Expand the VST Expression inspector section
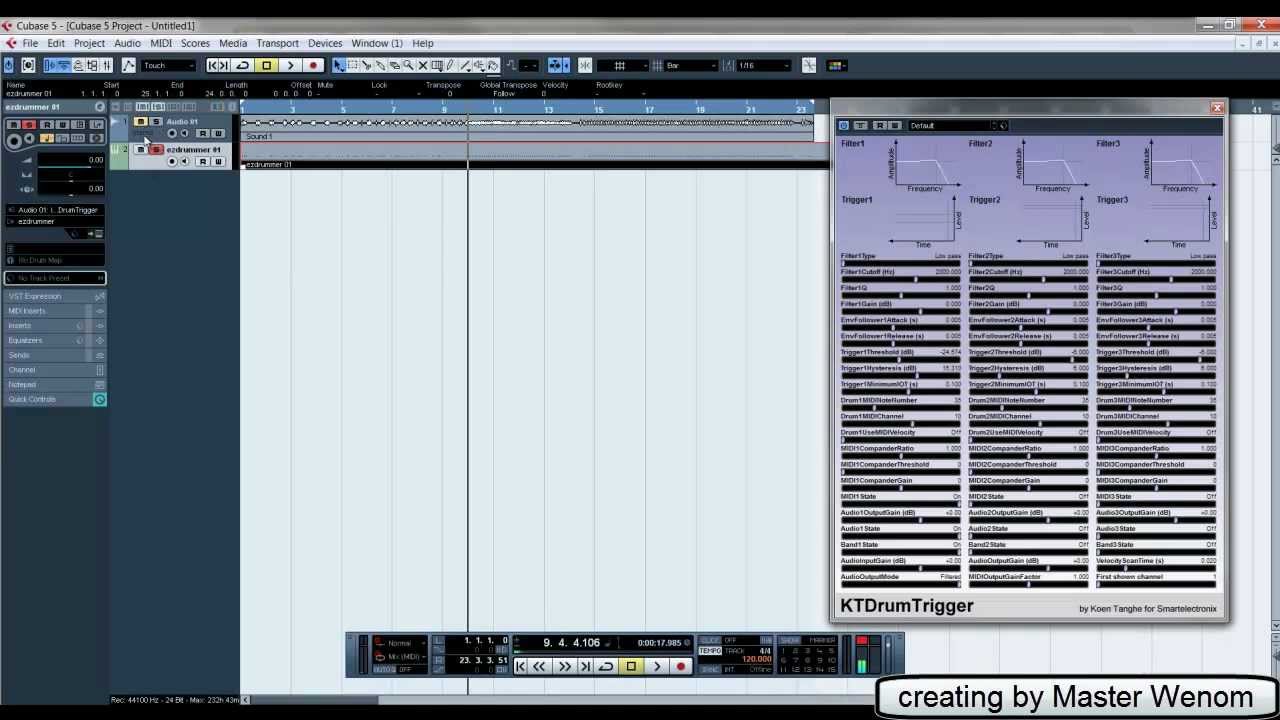The width and height of the screenshot is (1280, 720). [x=55, y=296]
